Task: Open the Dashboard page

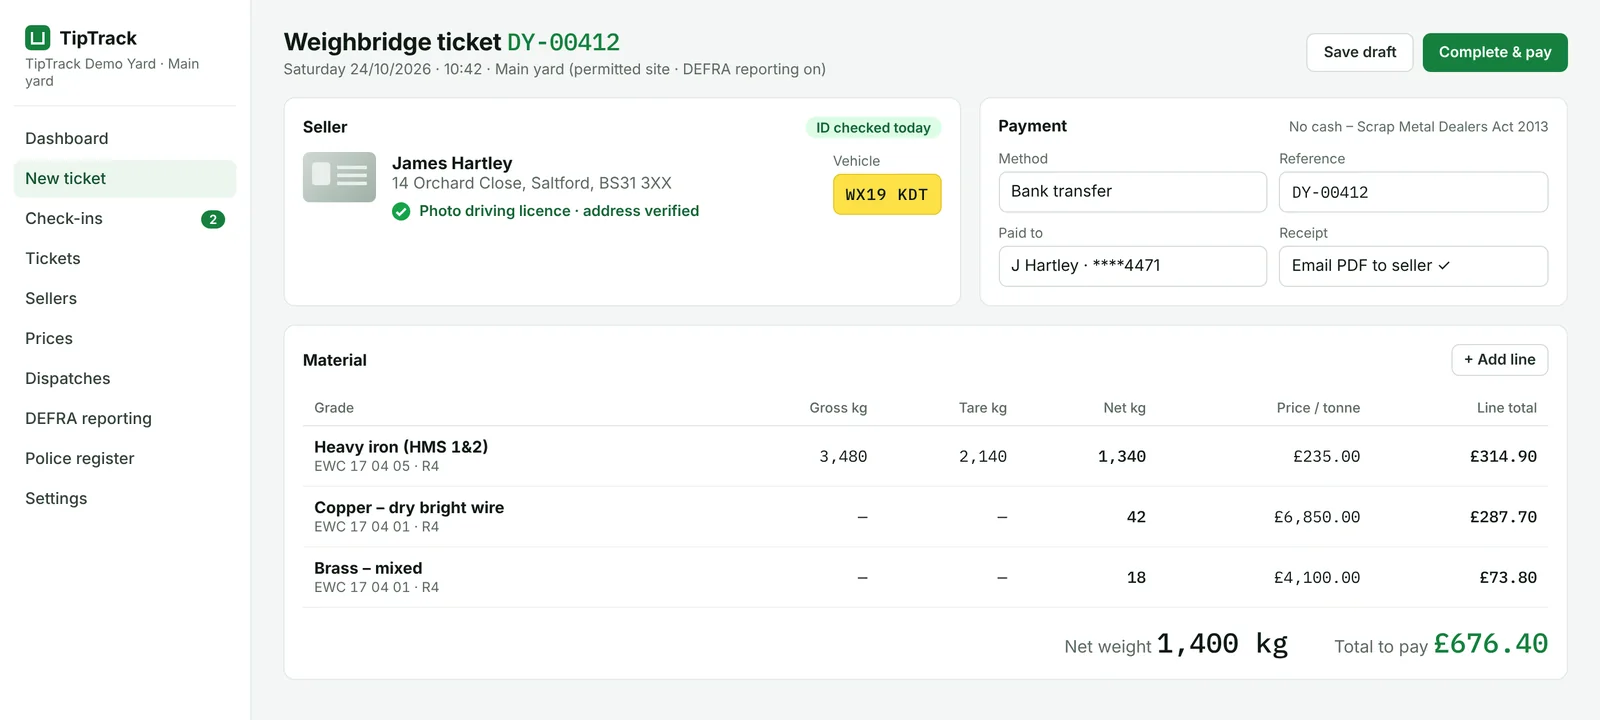Action: coord(125,138)
